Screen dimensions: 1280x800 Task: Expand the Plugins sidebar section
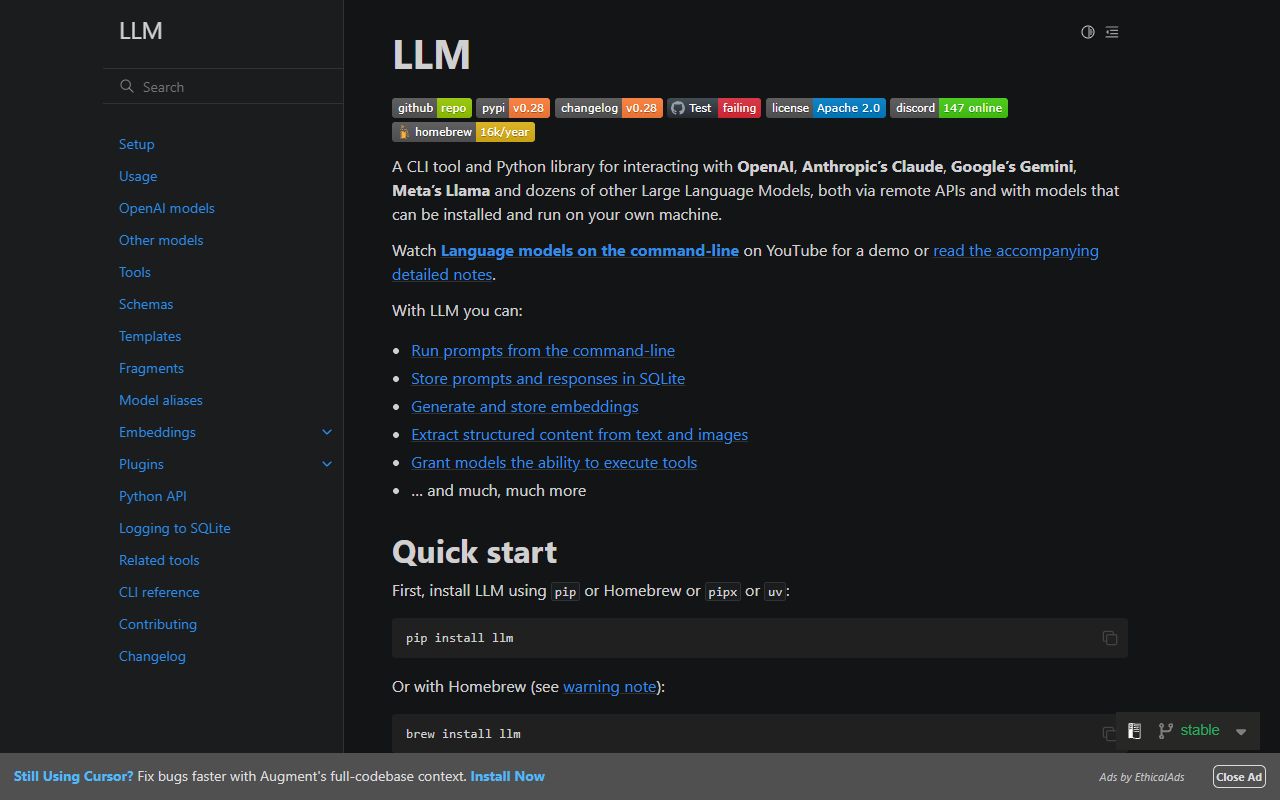327,464
